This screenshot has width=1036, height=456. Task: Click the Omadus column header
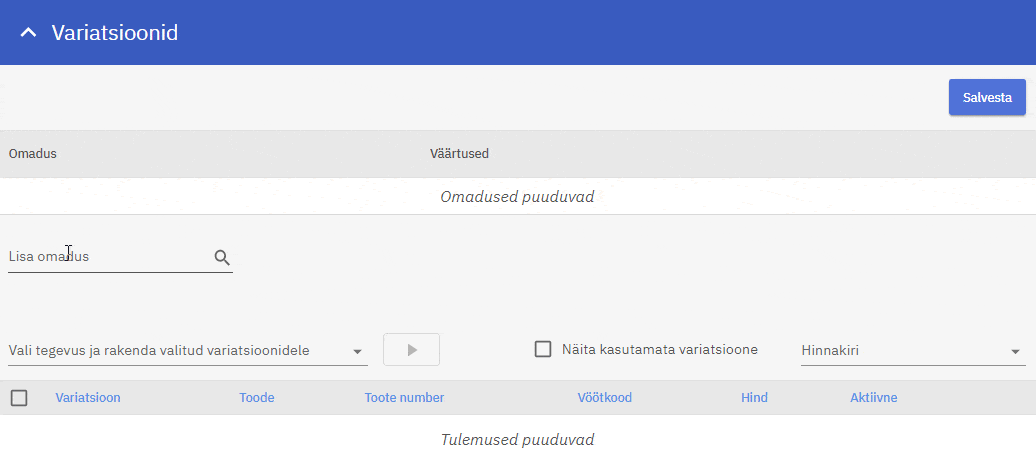[x=33, y=154]
